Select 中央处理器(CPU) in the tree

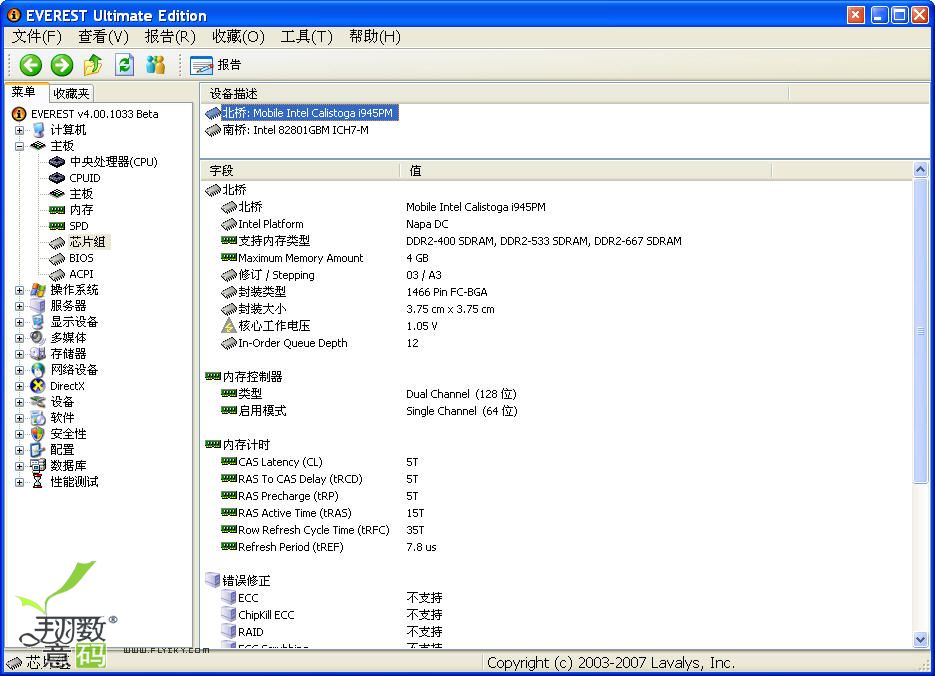(x=113, y=162)
